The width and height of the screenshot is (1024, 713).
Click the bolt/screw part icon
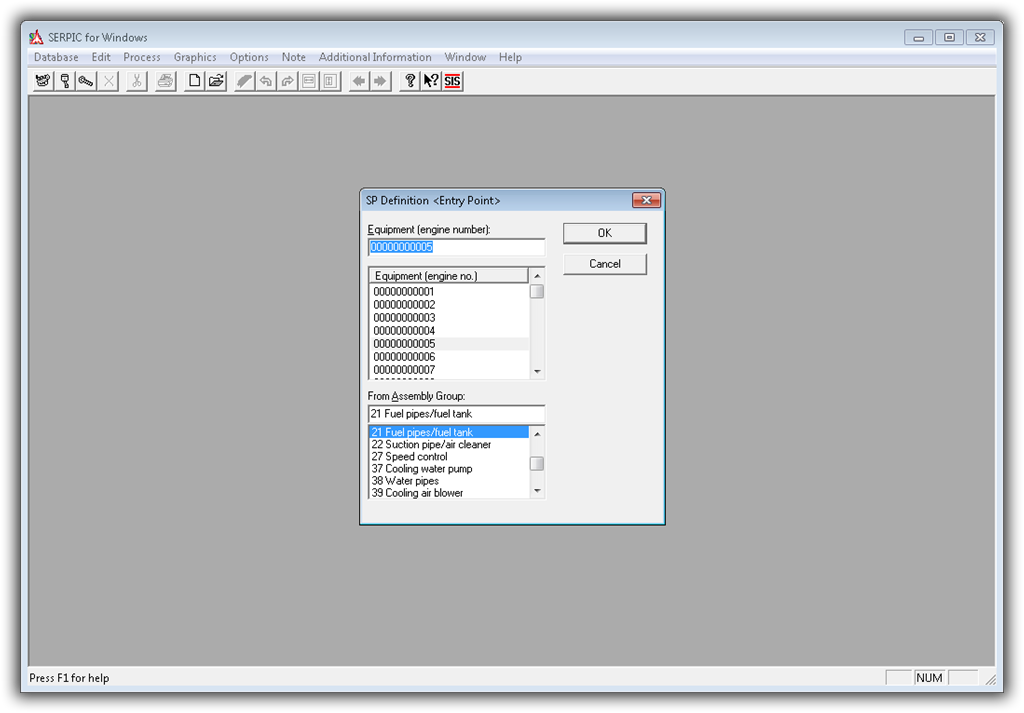coord(86,82)
